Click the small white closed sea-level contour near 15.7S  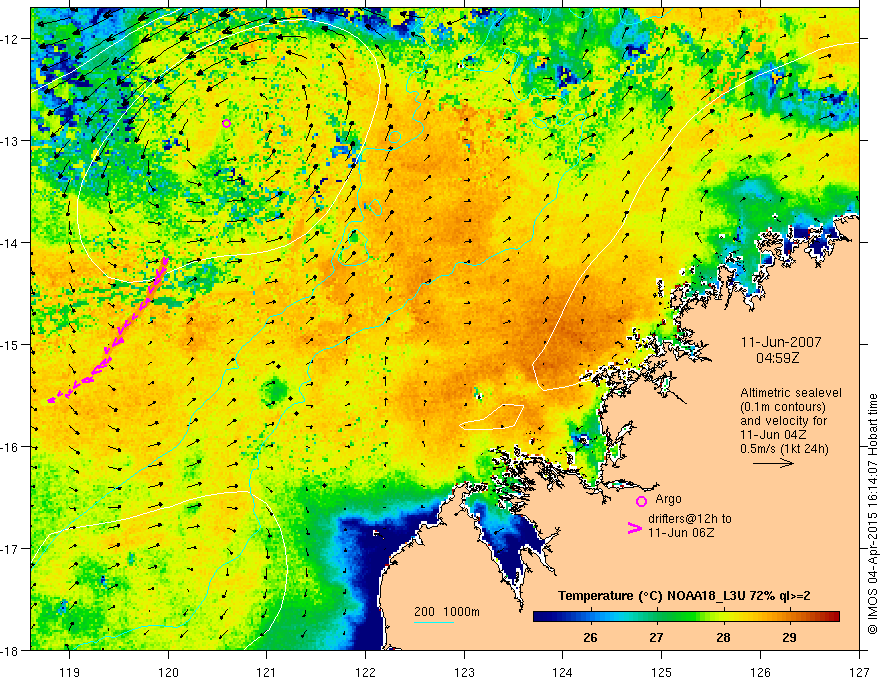coord(492,417)
